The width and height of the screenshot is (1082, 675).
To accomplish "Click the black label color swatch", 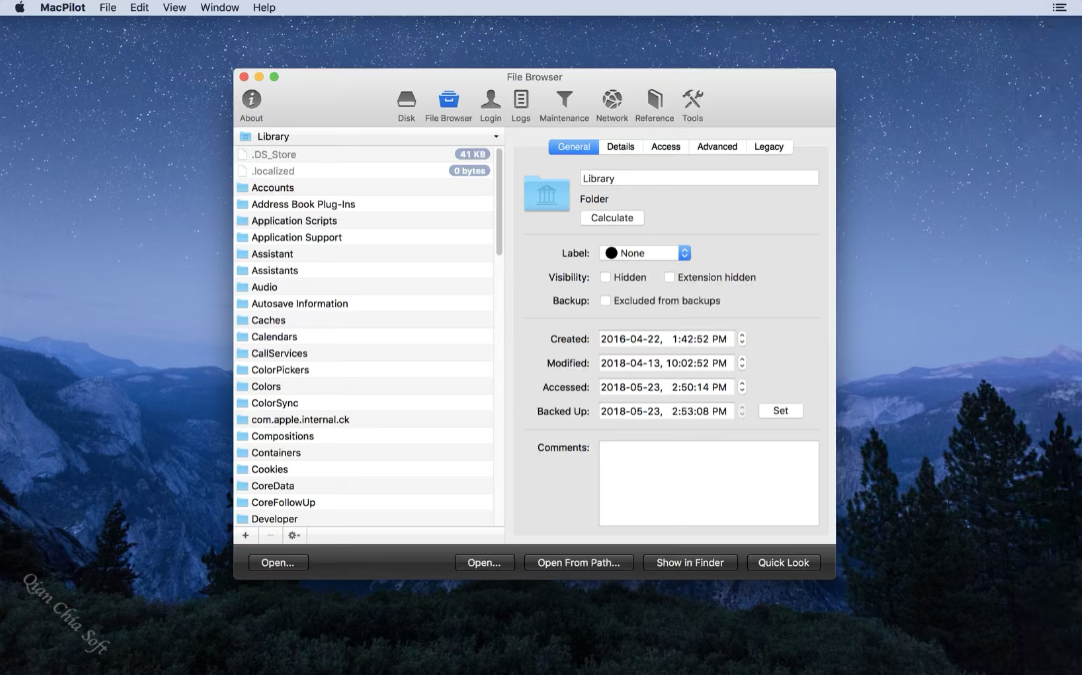I will click(x=611, y=253).
